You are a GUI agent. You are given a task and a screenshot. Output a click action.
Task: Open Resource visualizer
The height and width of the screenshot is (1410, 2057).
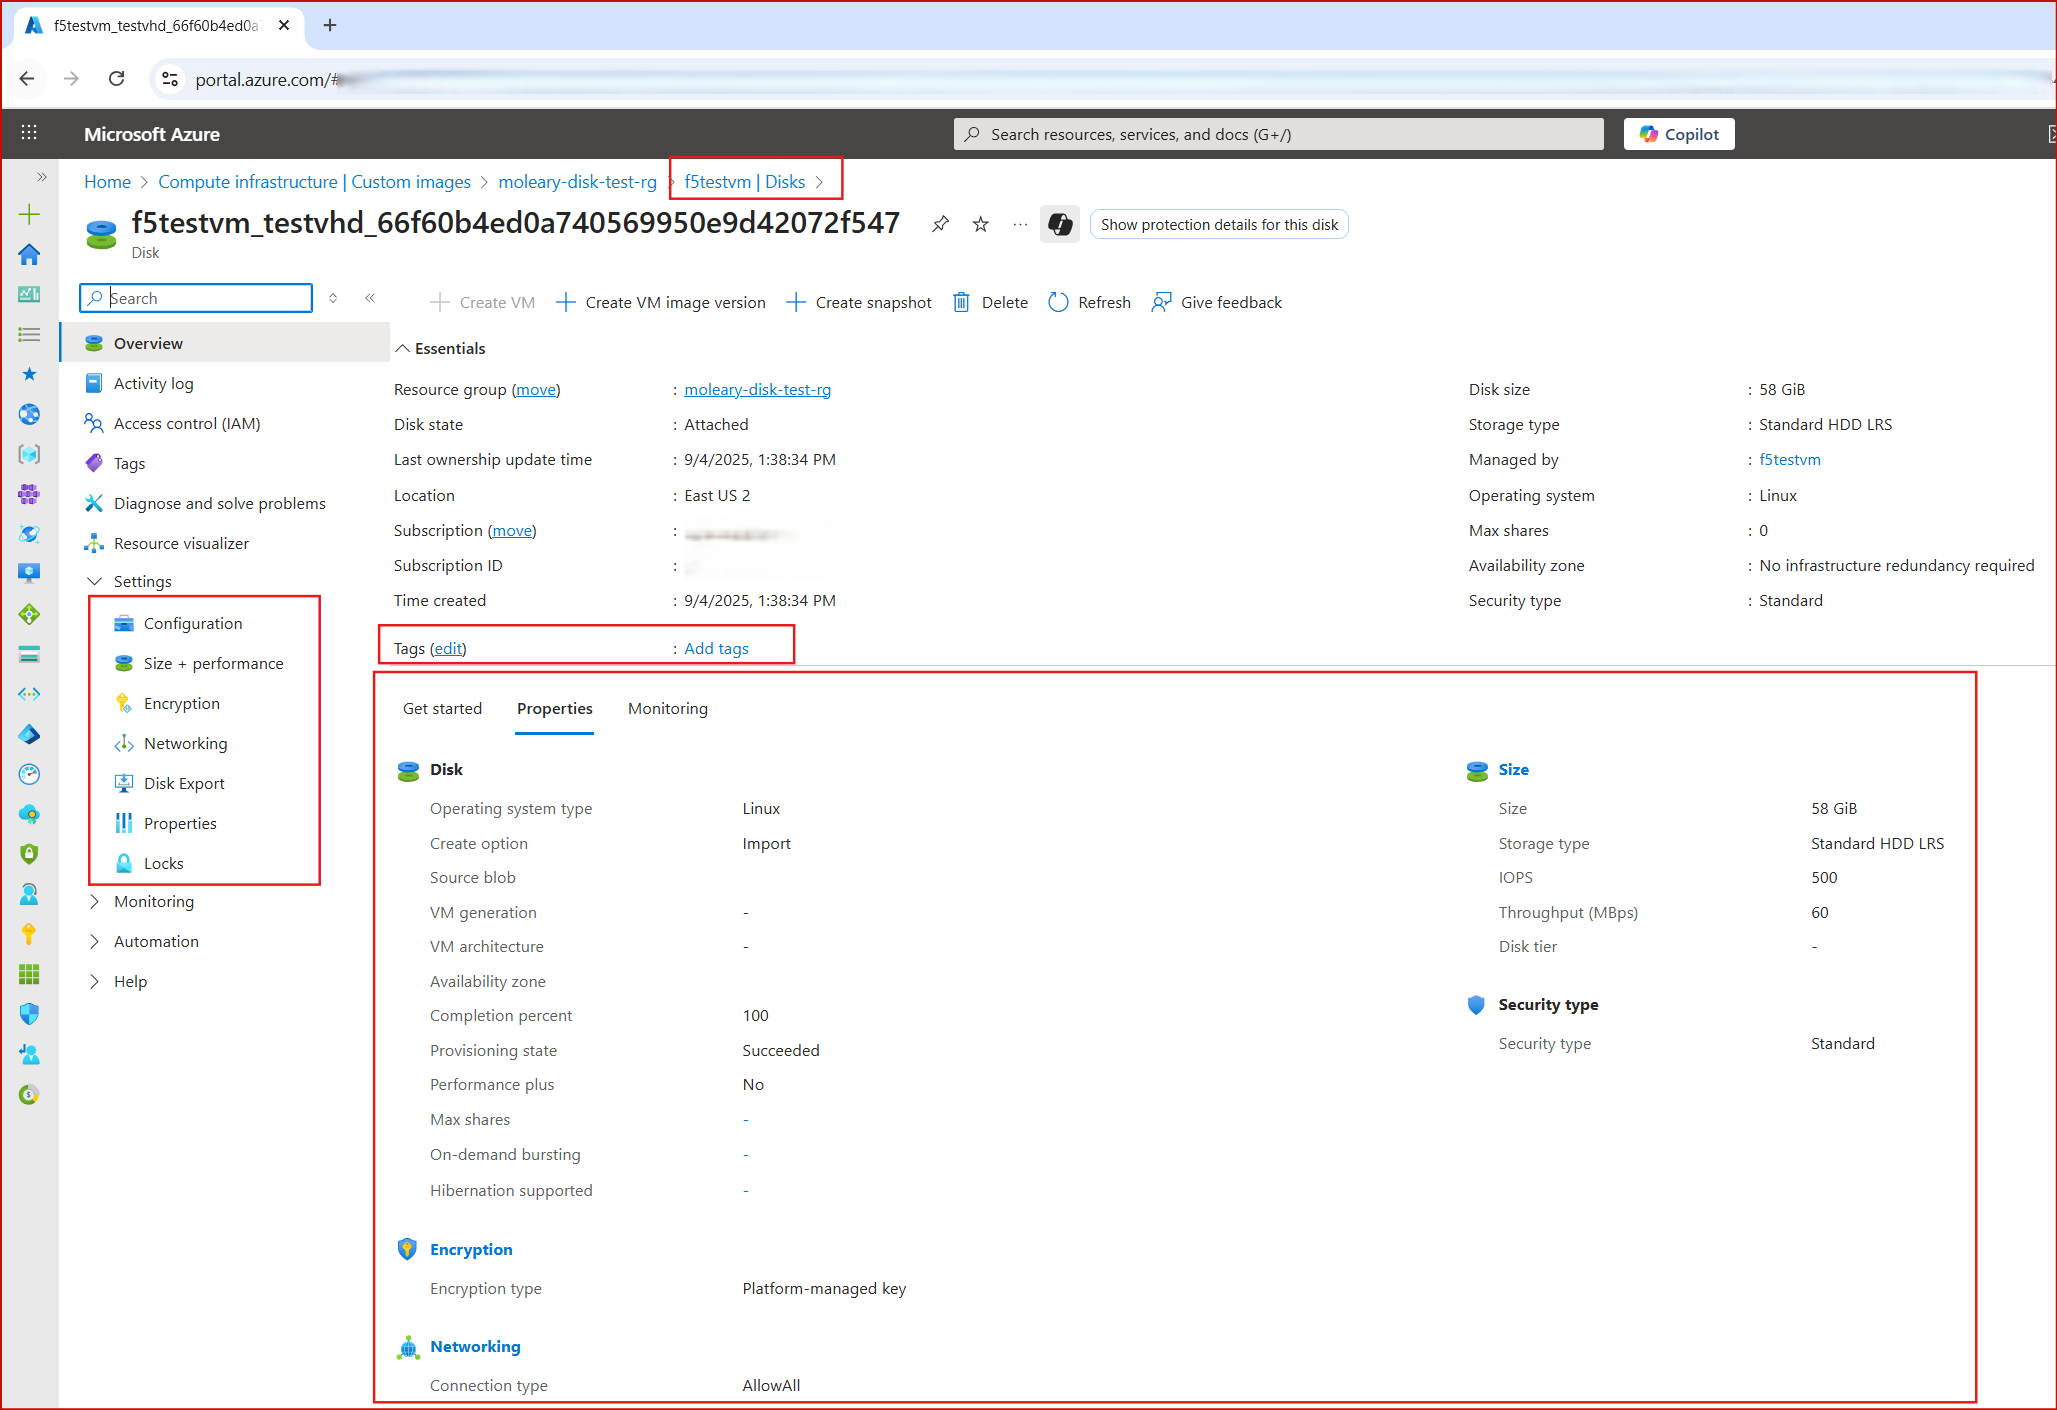(181, 543)
